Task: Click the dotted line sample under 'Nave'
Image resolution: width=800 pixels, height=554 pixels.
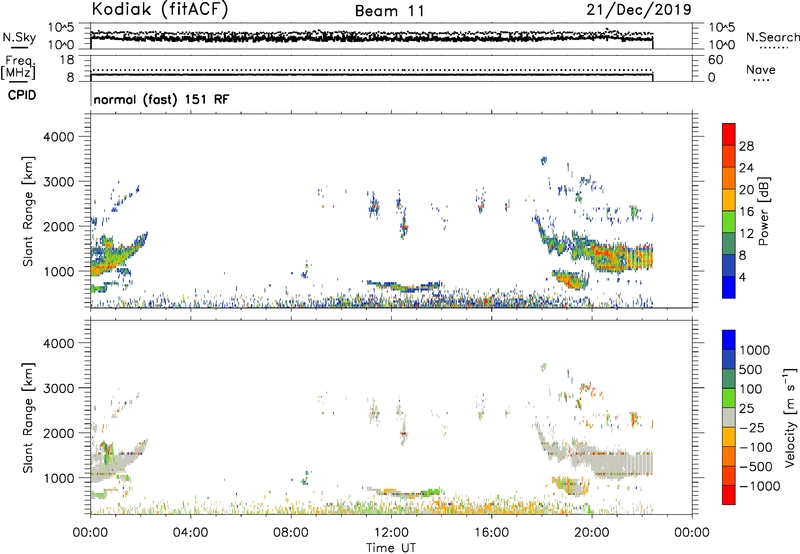Action: click(x=761, y=80)
